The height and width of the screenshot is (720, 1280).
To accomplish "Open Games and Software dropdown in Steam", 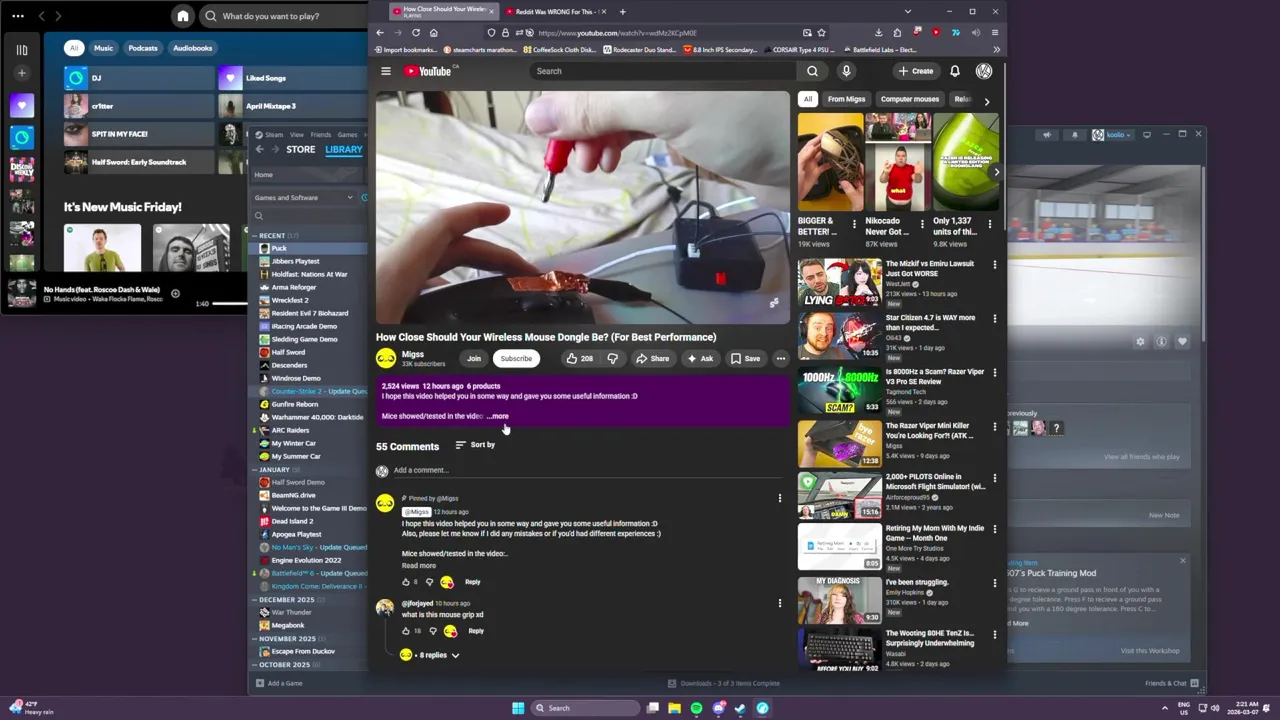I will 304,197.
